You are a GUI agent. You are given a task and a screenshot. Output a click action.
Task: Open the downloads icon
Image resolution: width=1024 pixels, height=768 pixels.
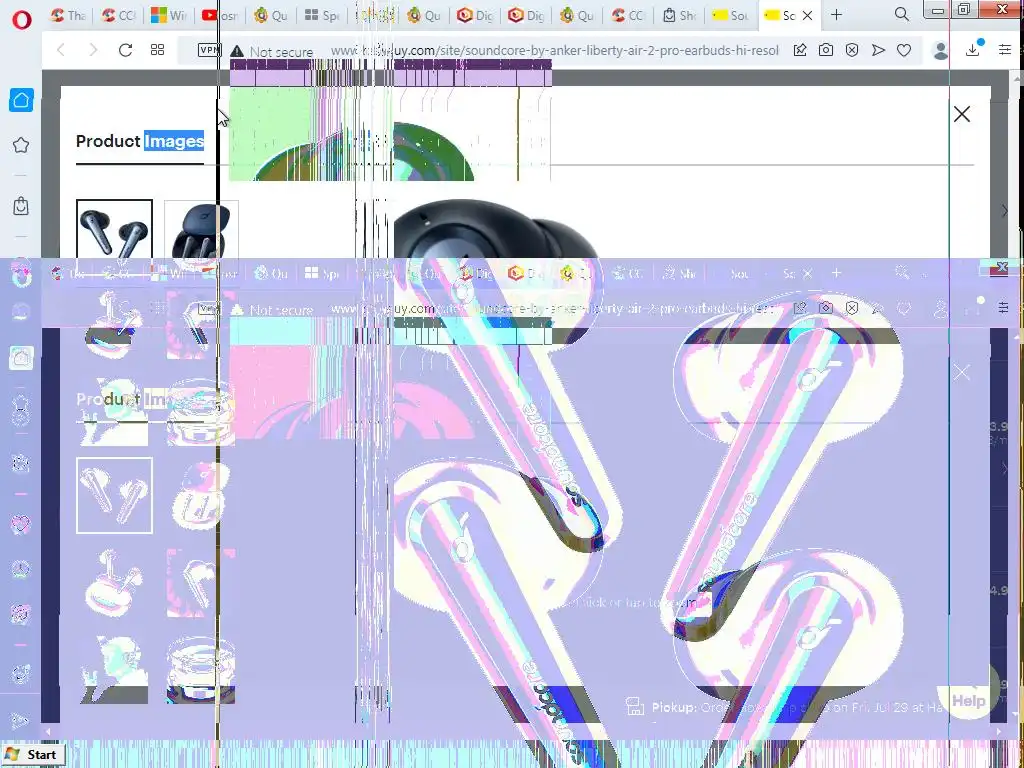tap(973, 50)
